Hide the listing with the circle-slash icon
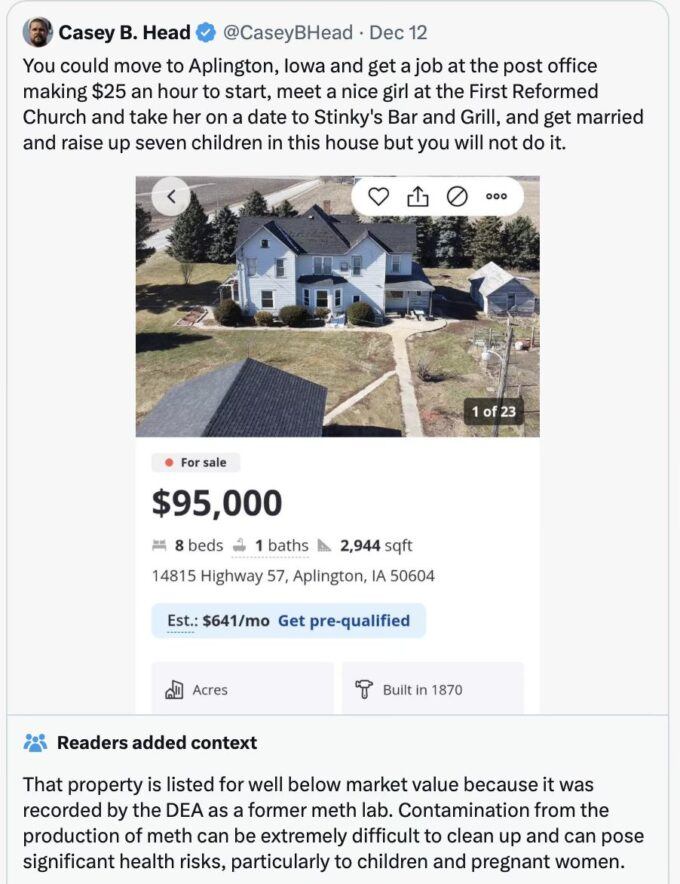Image resolution: width=680 pixels, height=884 pixels. point(456,197)
